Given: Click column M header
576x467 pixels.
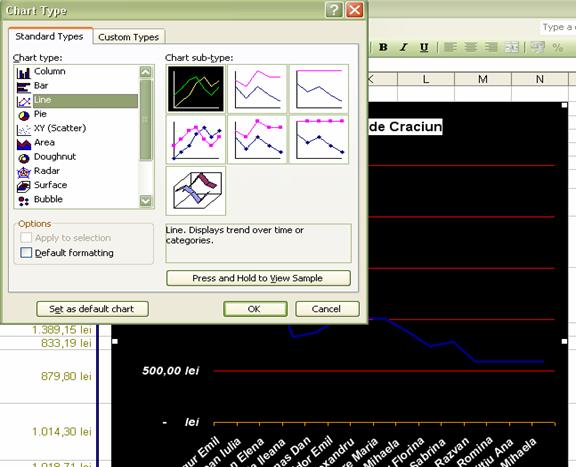Looking at the screenshot, I should pyautogui.click(x=483, y=79).
